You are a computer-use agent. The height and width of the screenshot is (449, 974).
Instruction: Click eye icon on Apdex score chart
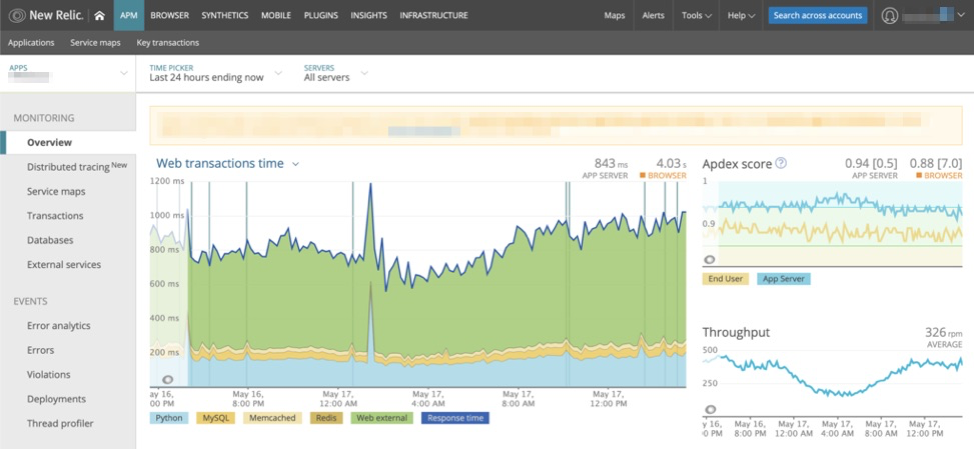tap(710, 259)
